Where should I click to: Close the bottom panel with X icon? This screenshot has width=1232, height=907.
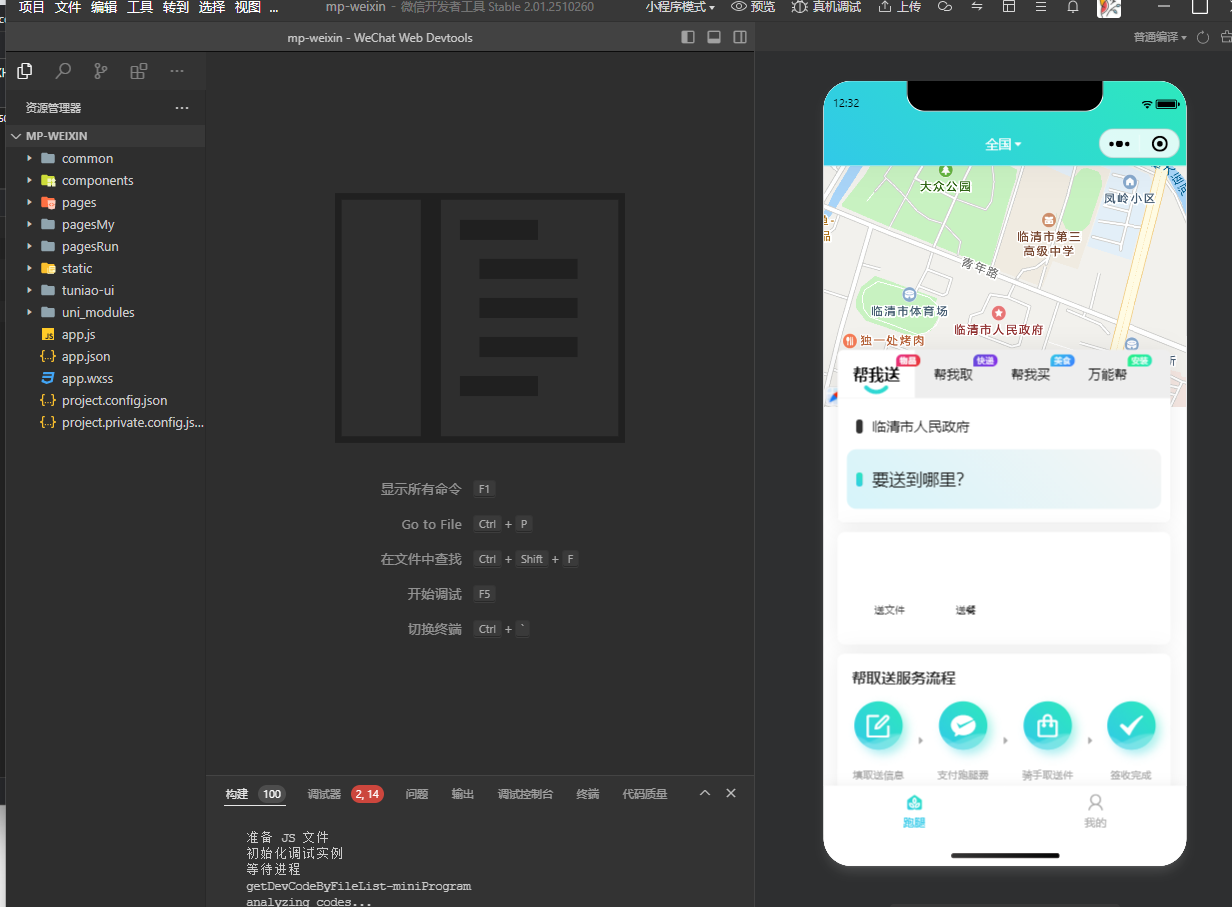coord(731,793)
